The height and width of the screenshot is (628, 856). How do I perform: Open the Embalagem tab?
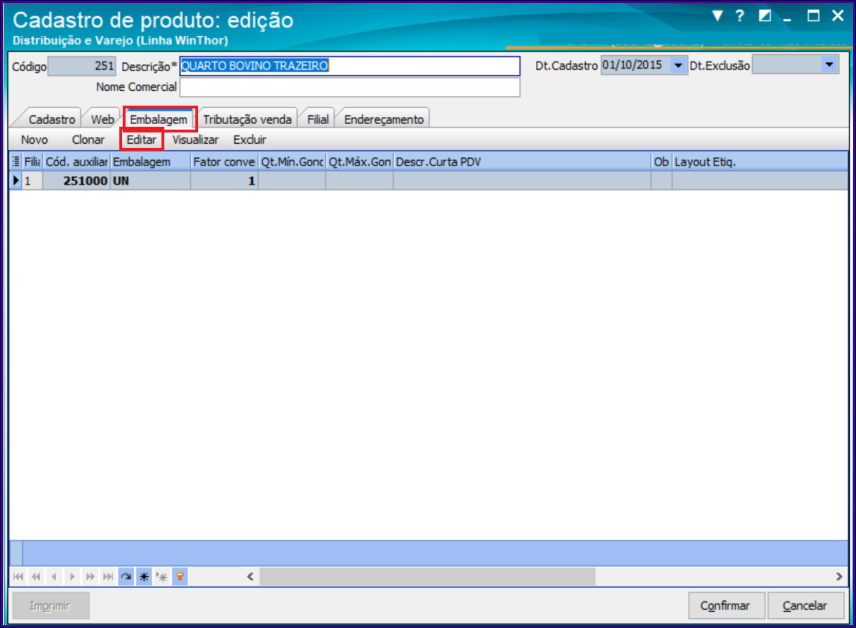point(159,119)
